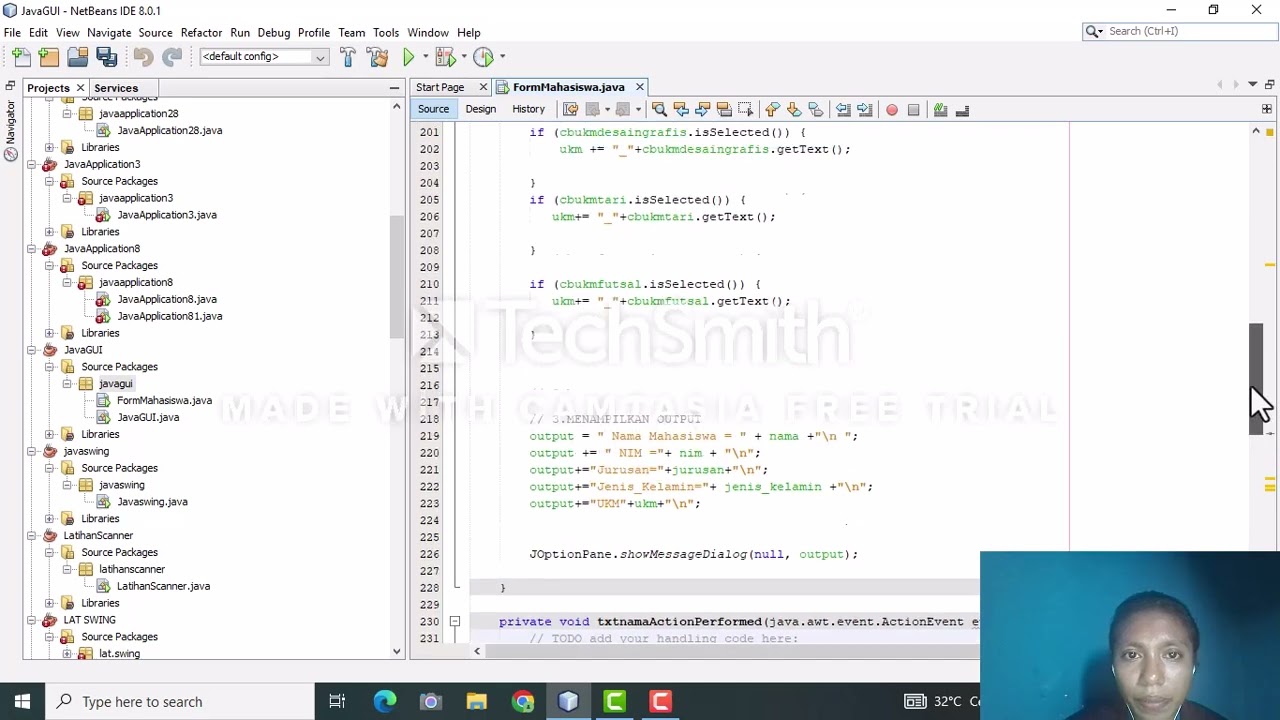Click the vertical editor scrollbar thumb

(1257, 379)
